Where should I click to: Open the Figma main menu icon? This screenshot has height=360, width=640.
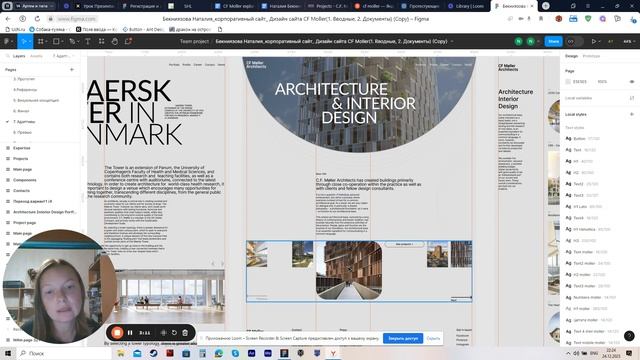6,41
